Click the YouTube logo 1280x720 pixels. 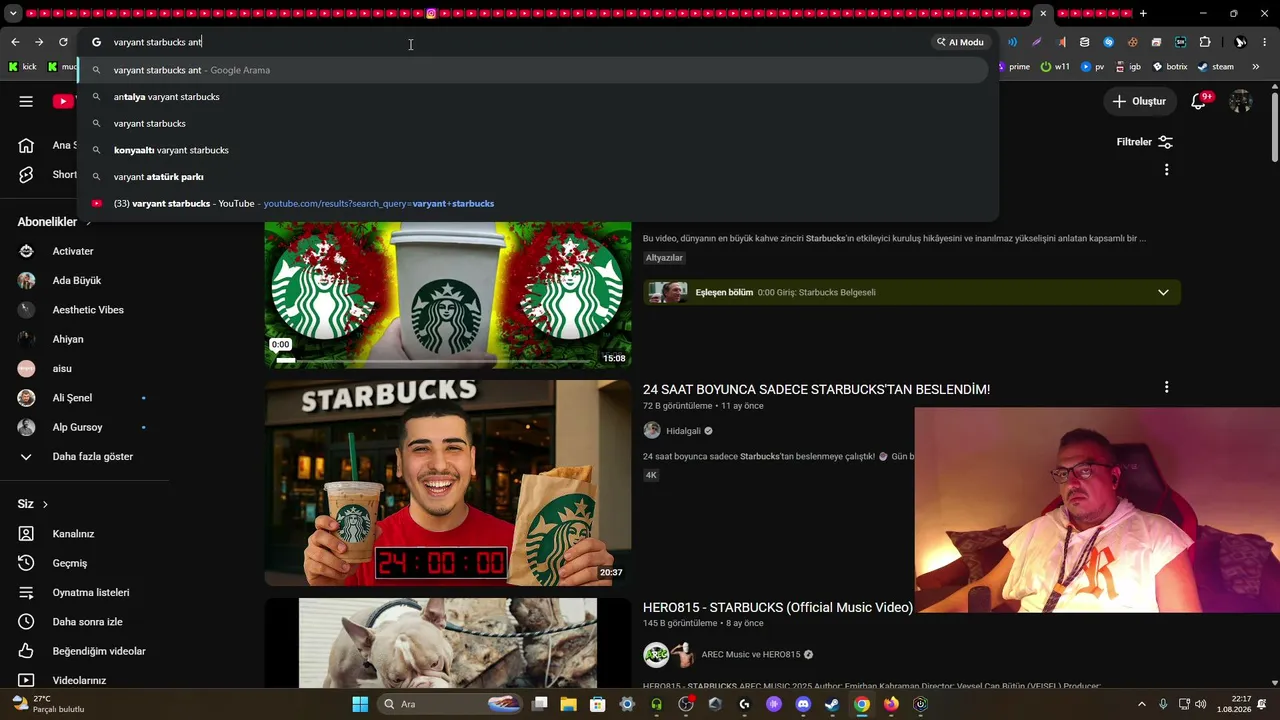pyautogui.click(x=64, y=101)
